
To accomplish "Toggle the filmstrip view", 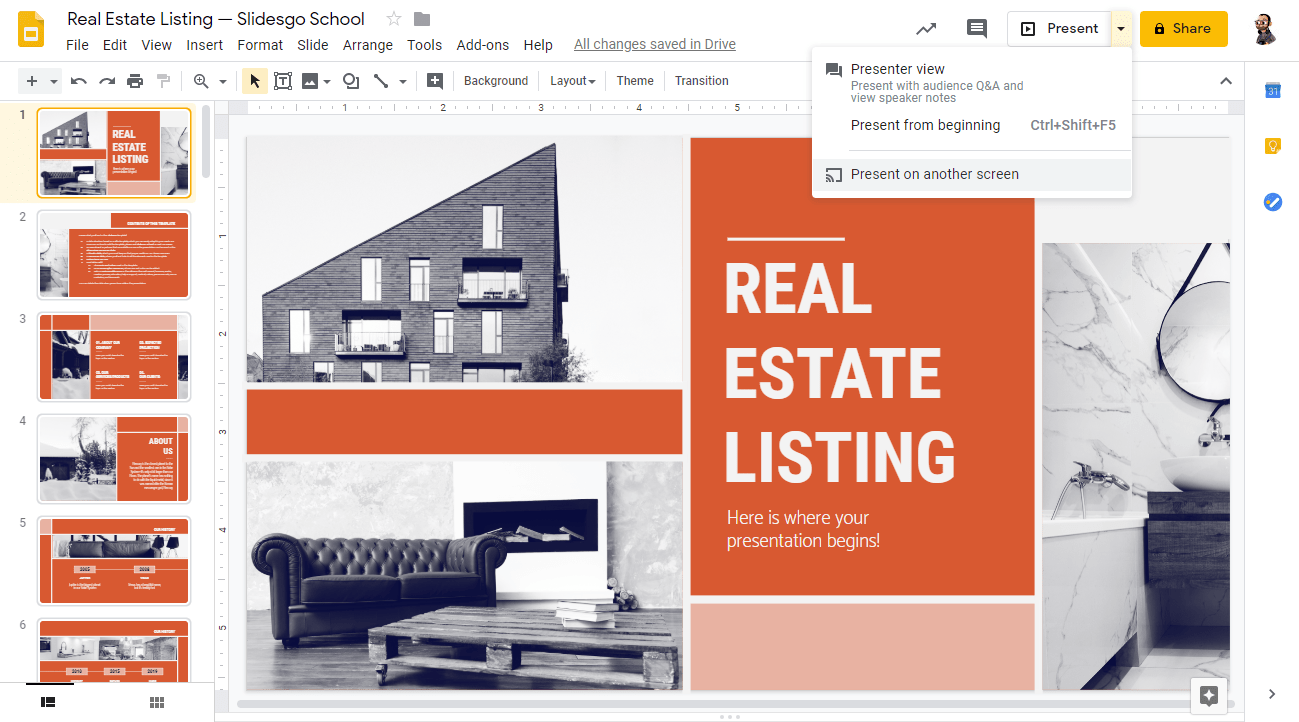I will click(50, 702).
